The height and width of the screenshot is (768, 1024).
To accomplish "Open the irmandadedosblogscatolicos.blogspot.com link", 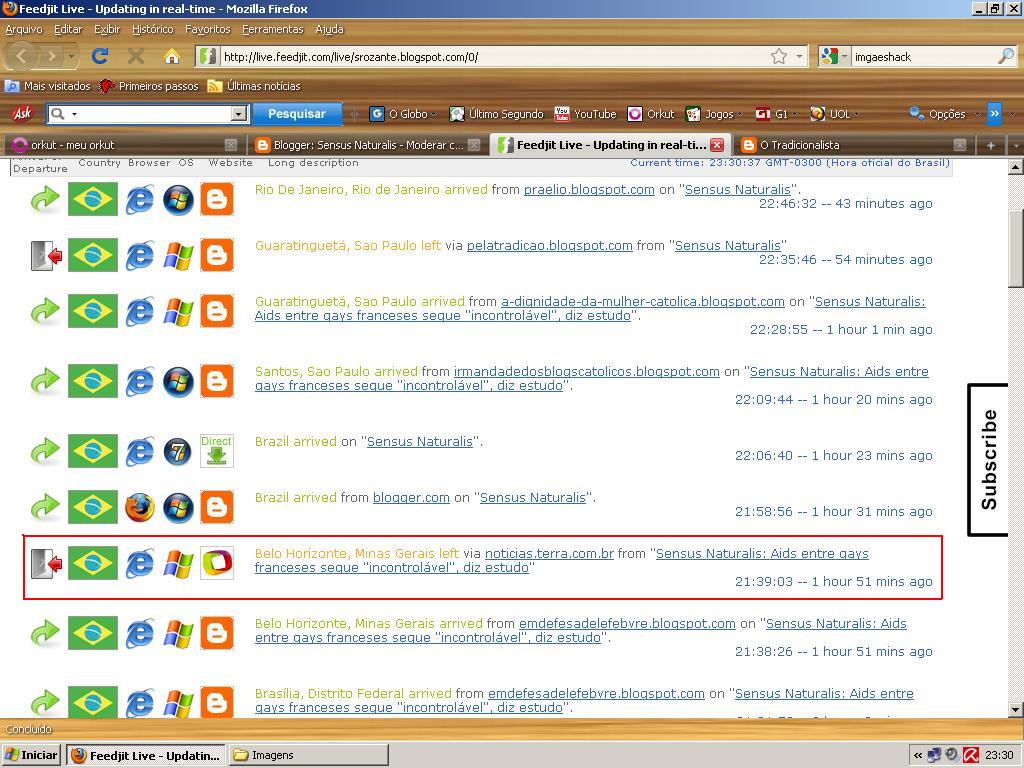I will pos(586,372).
